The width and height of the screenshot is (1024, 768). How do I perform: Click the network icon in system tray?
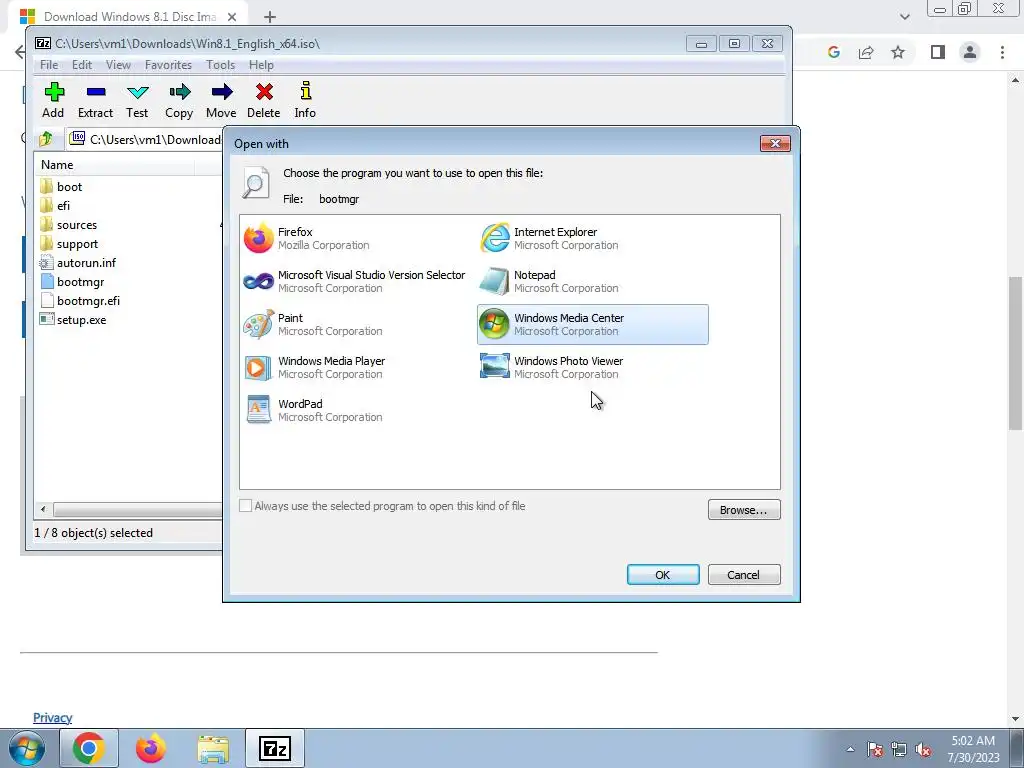point(899,750)
